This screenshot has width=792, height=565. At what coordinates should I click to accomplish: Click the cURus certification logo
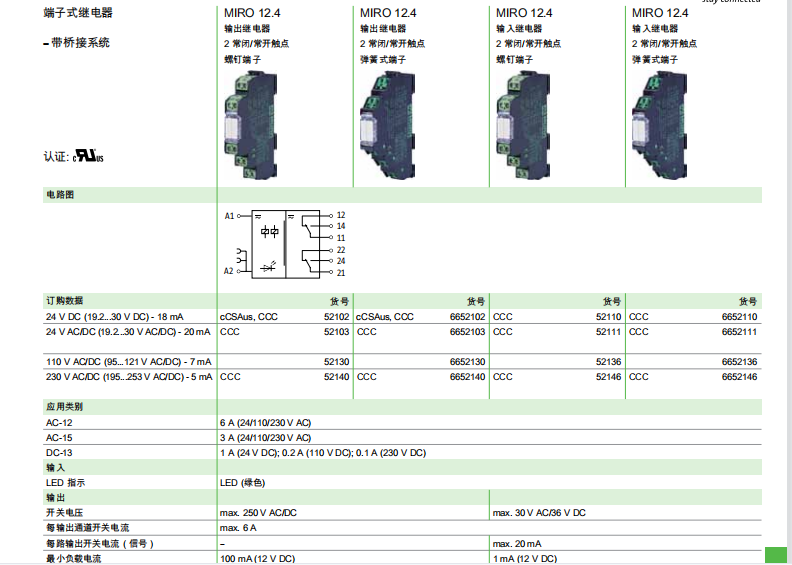[x=88, y=156]
